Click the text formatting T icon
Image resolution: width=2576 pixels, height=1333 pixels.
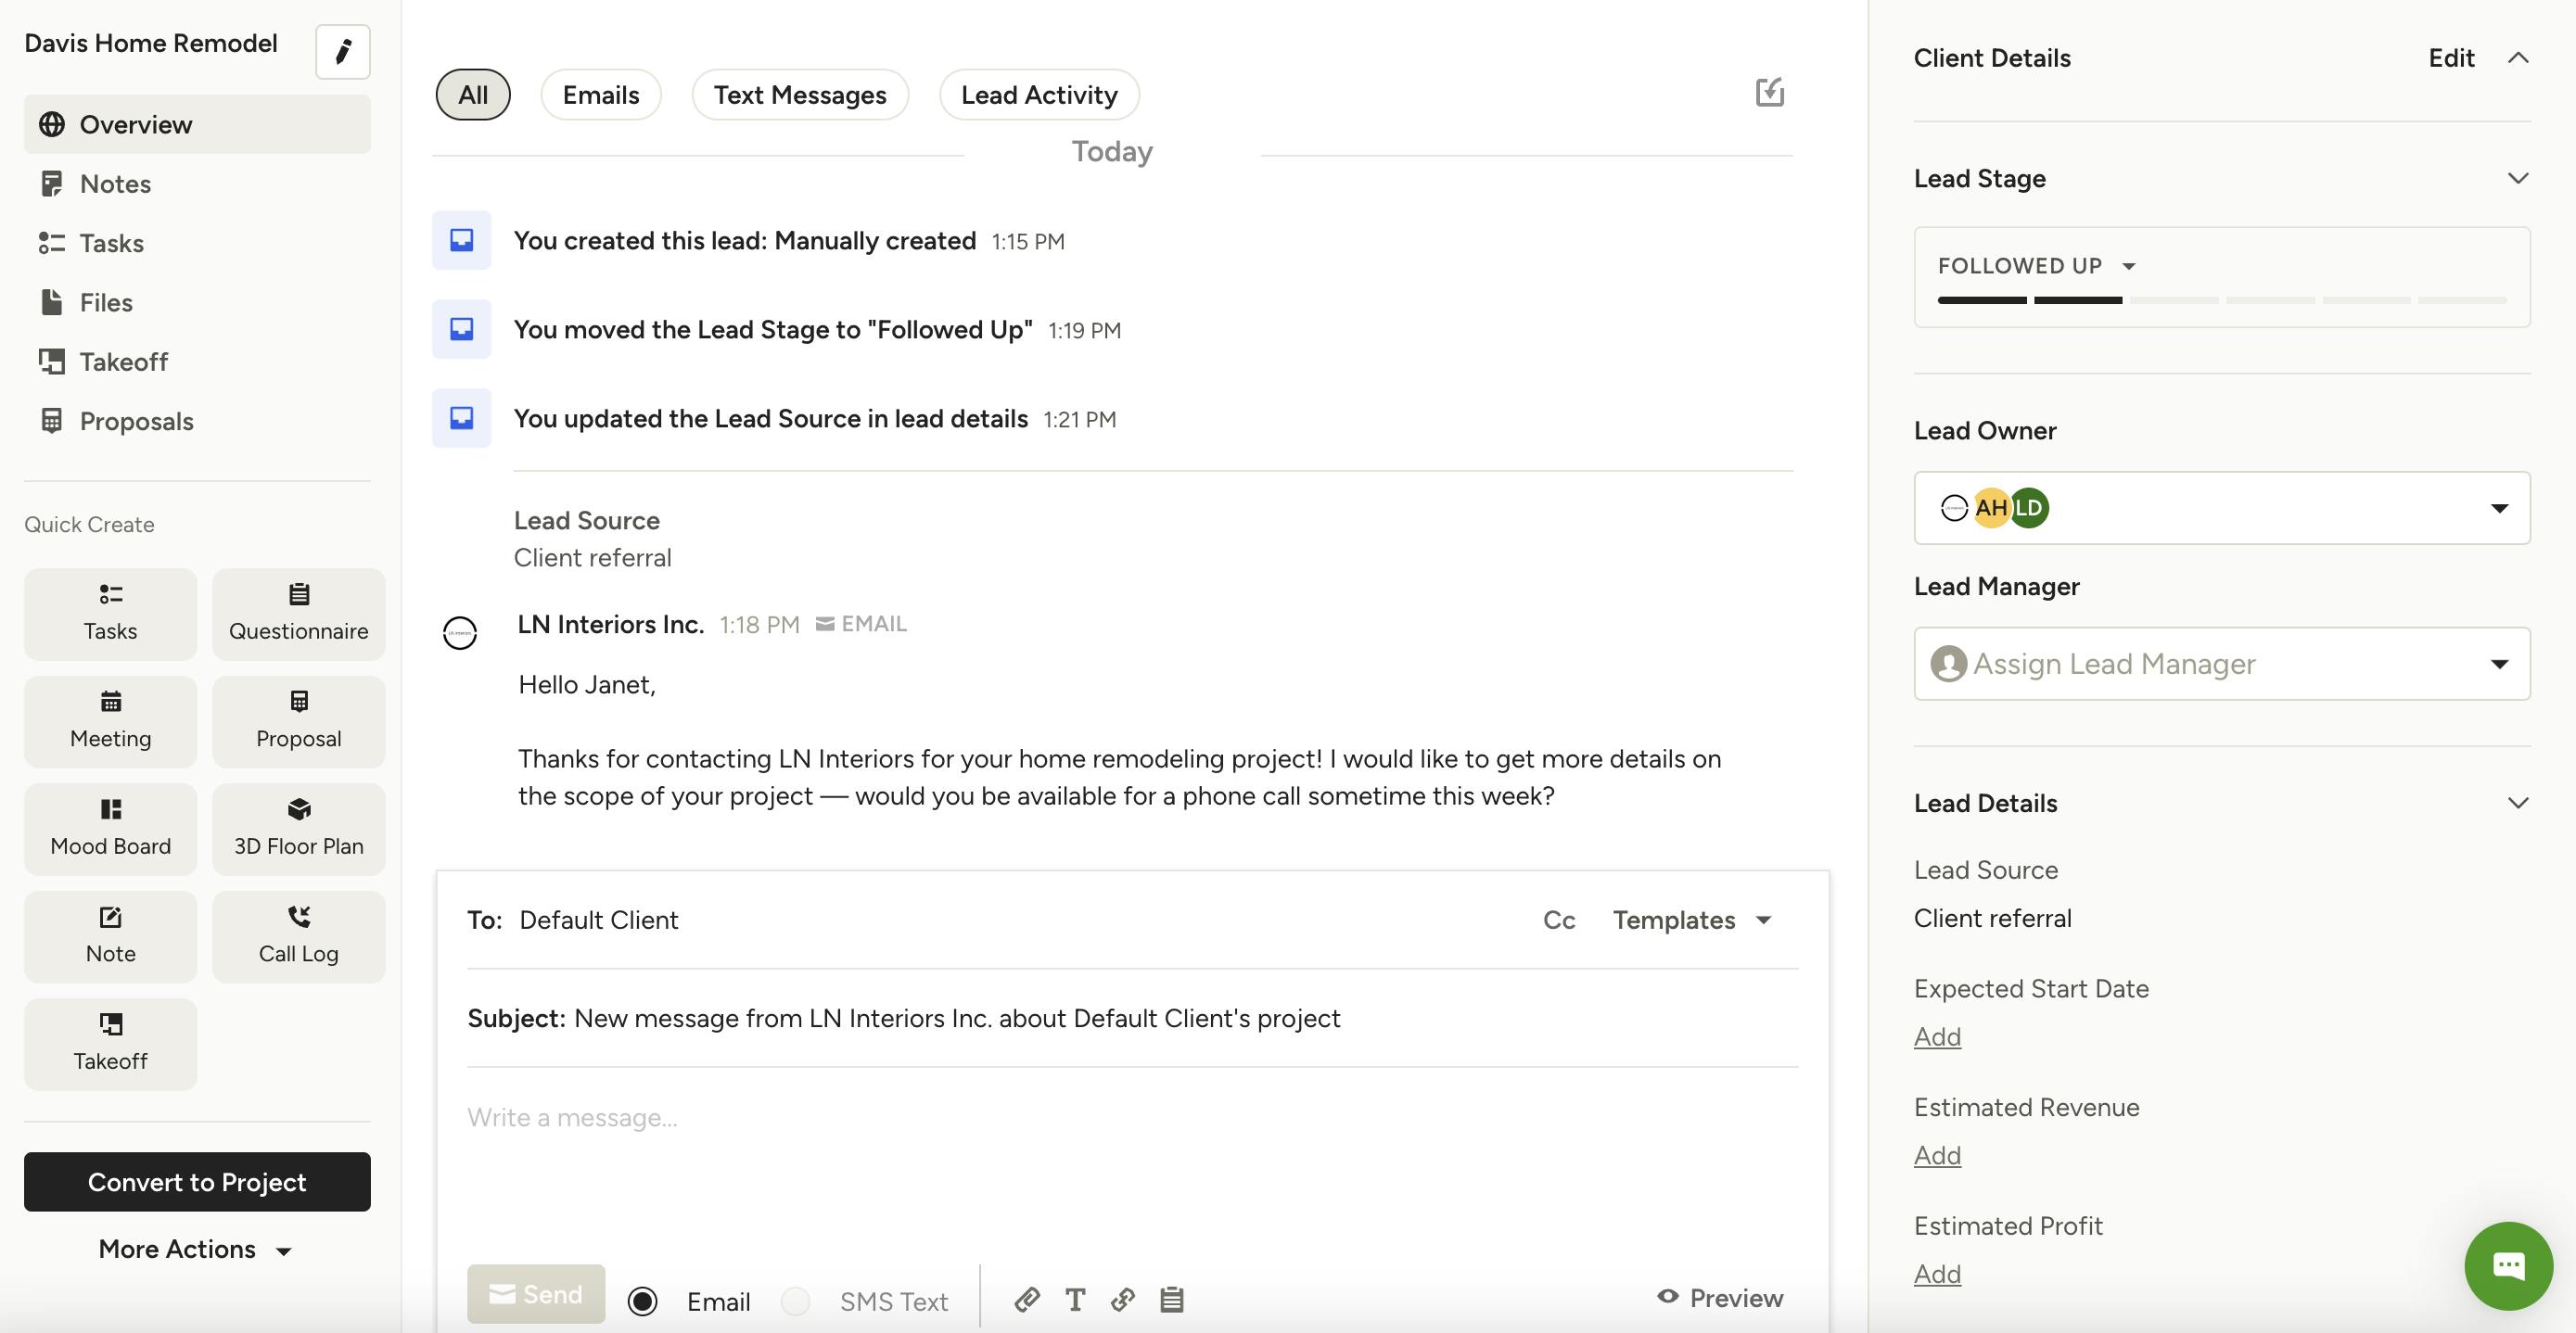pos(1075,1299)
